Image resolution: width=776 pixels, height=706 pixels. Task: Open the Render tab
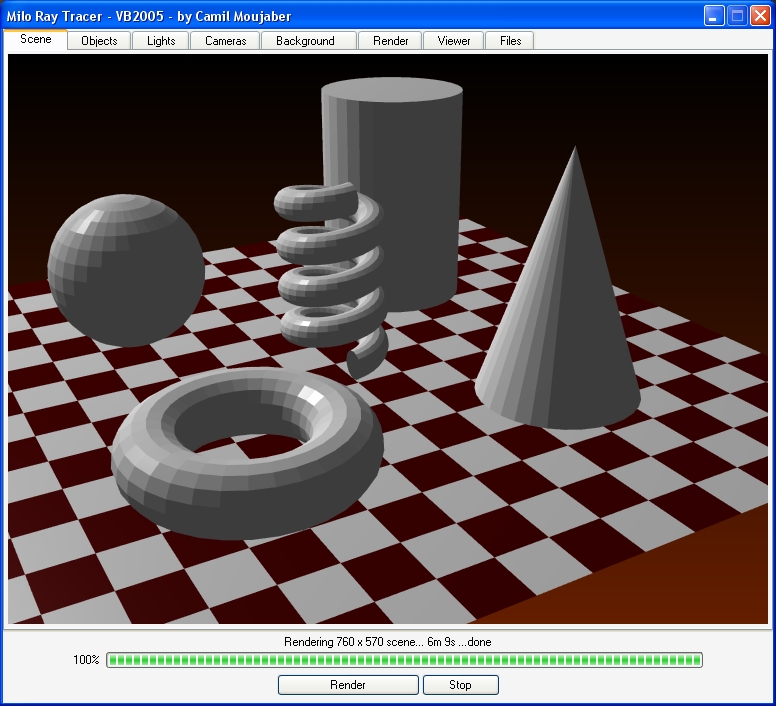pos(390,41)
